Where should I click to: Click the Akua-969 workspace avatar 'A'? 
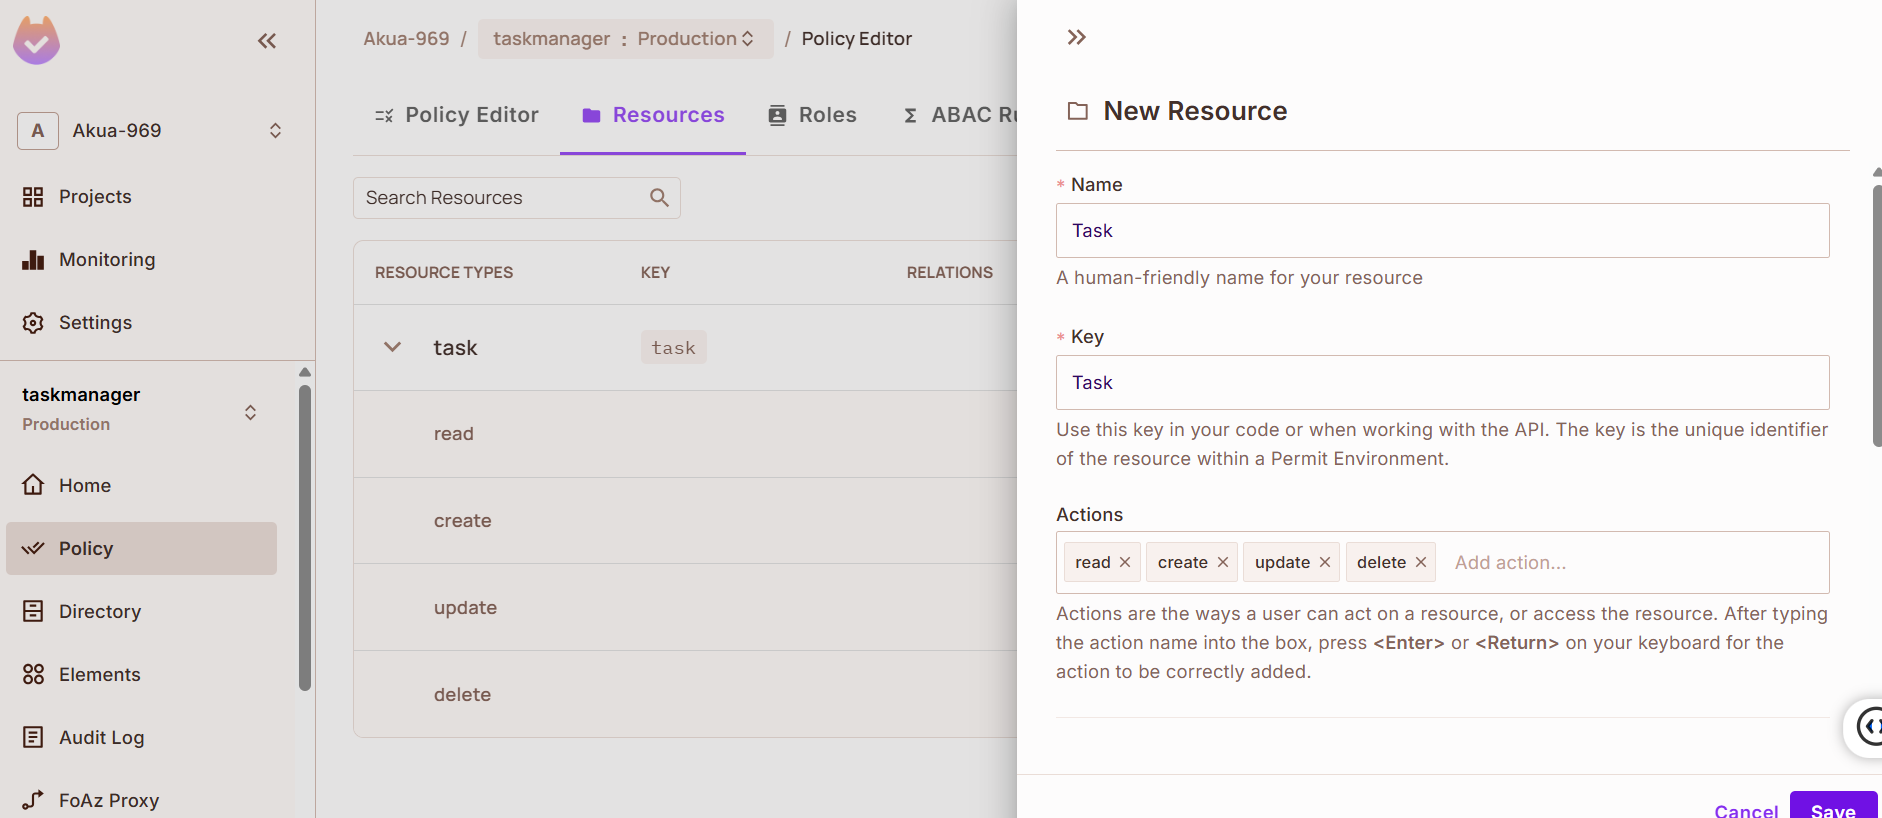pos(38,131)
